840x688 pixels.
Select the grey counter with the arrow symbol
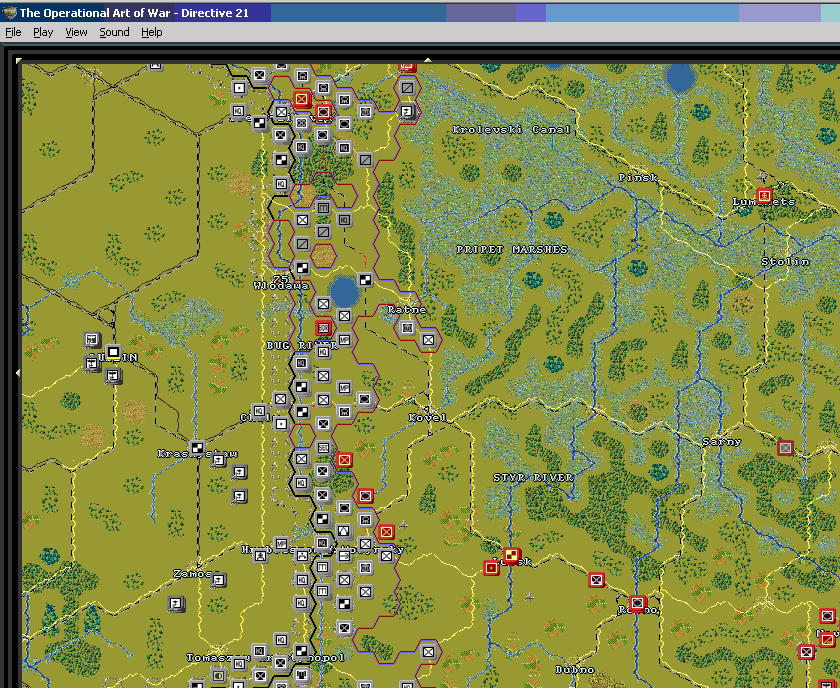344,556
